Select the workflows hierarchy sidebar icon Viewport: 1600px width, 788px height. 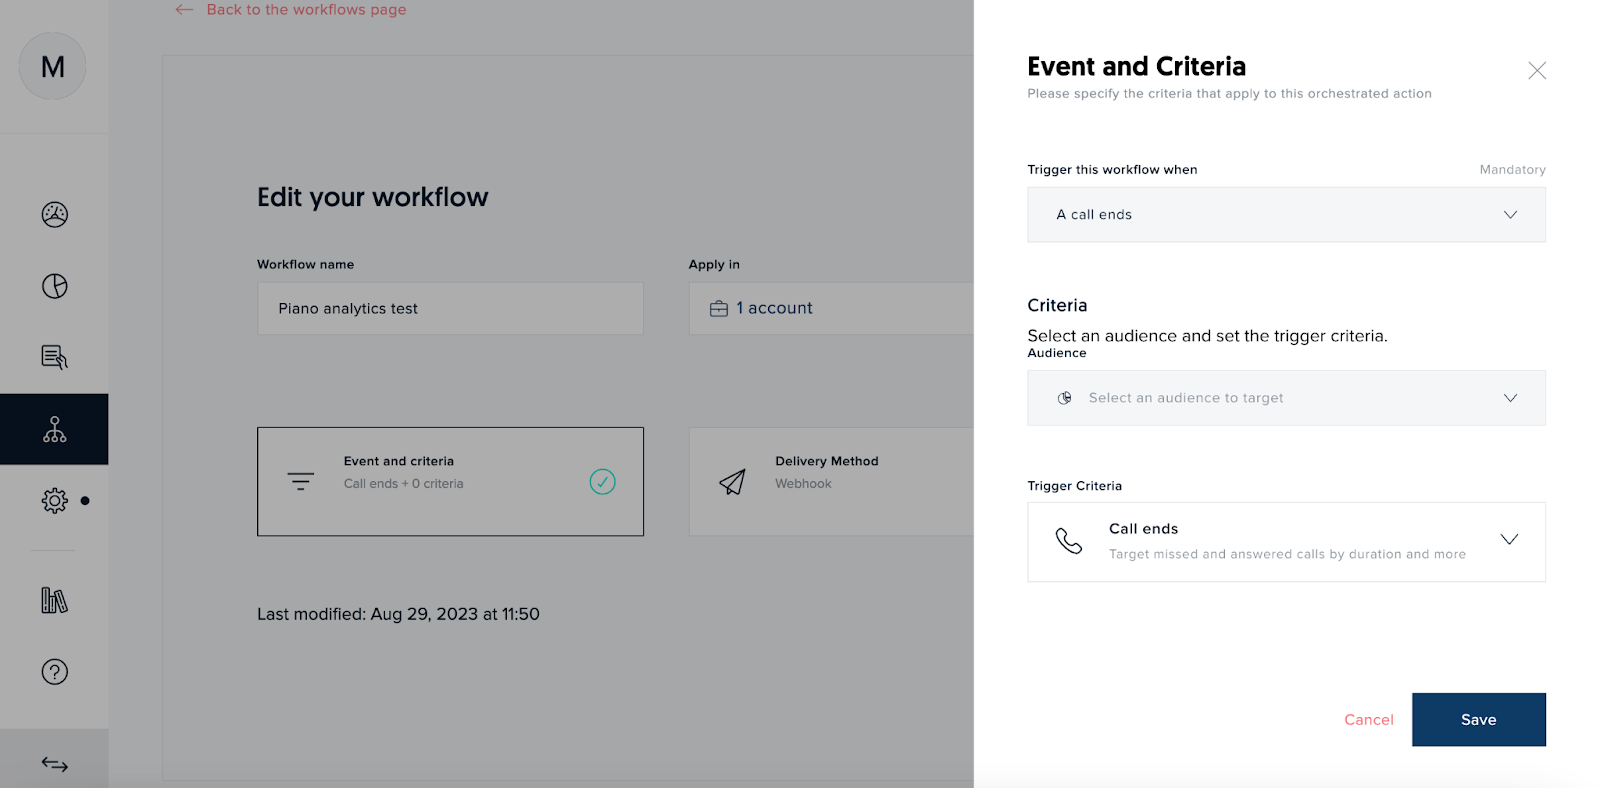click(x=54, y=429)
